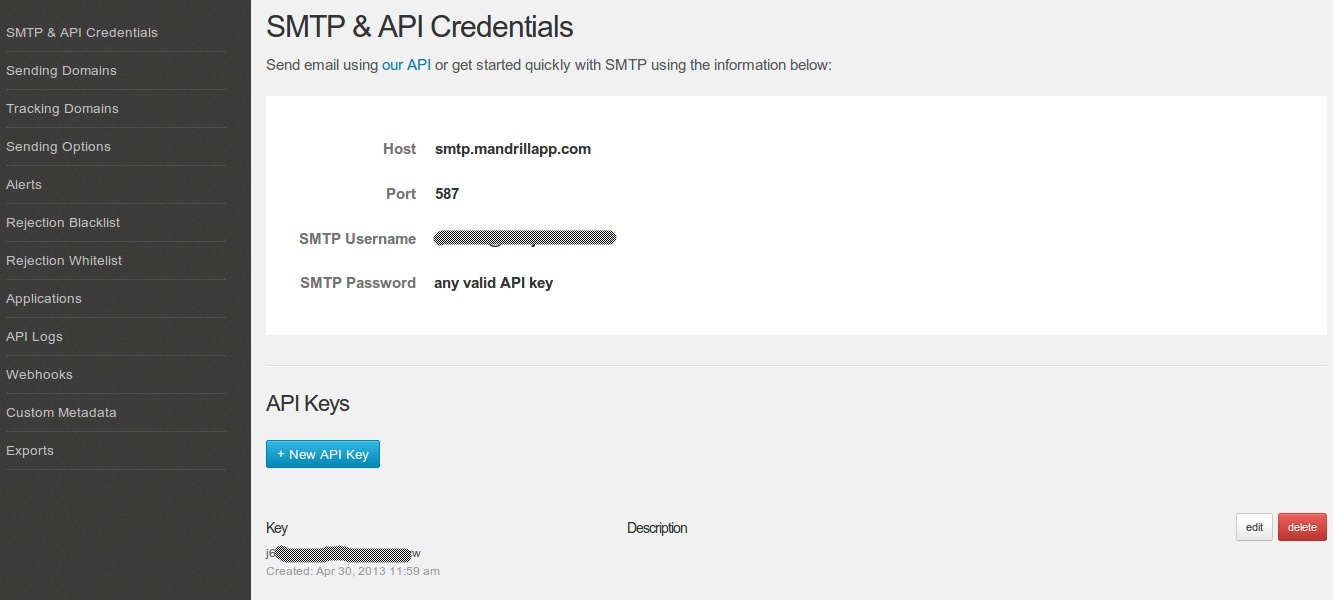Go to the Exports page
This screenshot has height=600, width=1333.
30,451
